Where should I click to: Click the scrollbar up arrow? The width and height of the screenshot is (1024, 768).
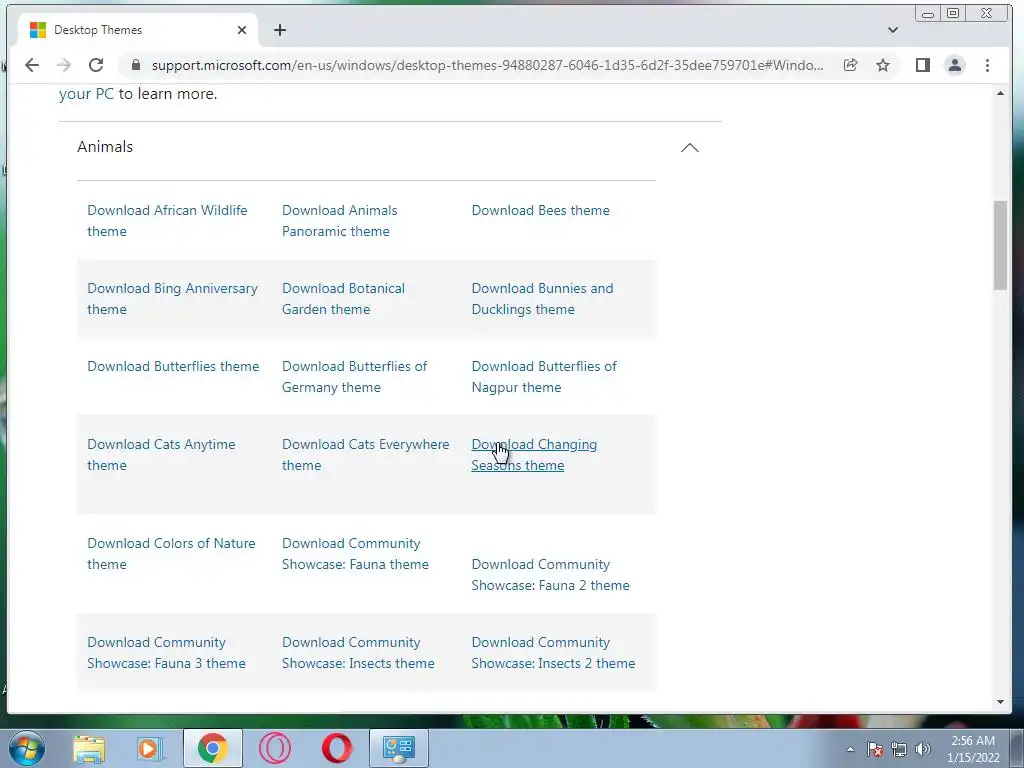pos(1000,93)
